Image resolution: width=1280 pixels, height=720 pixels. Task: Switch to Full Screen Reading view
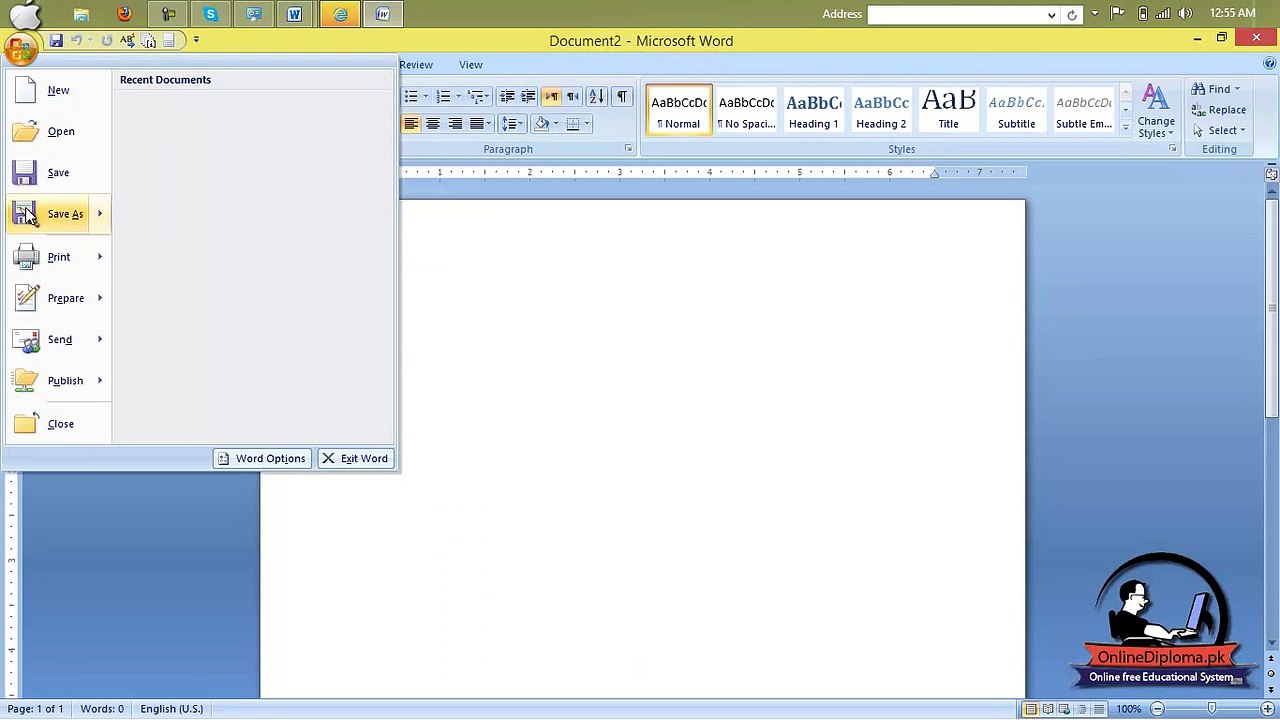click(x=1048, y=709)
